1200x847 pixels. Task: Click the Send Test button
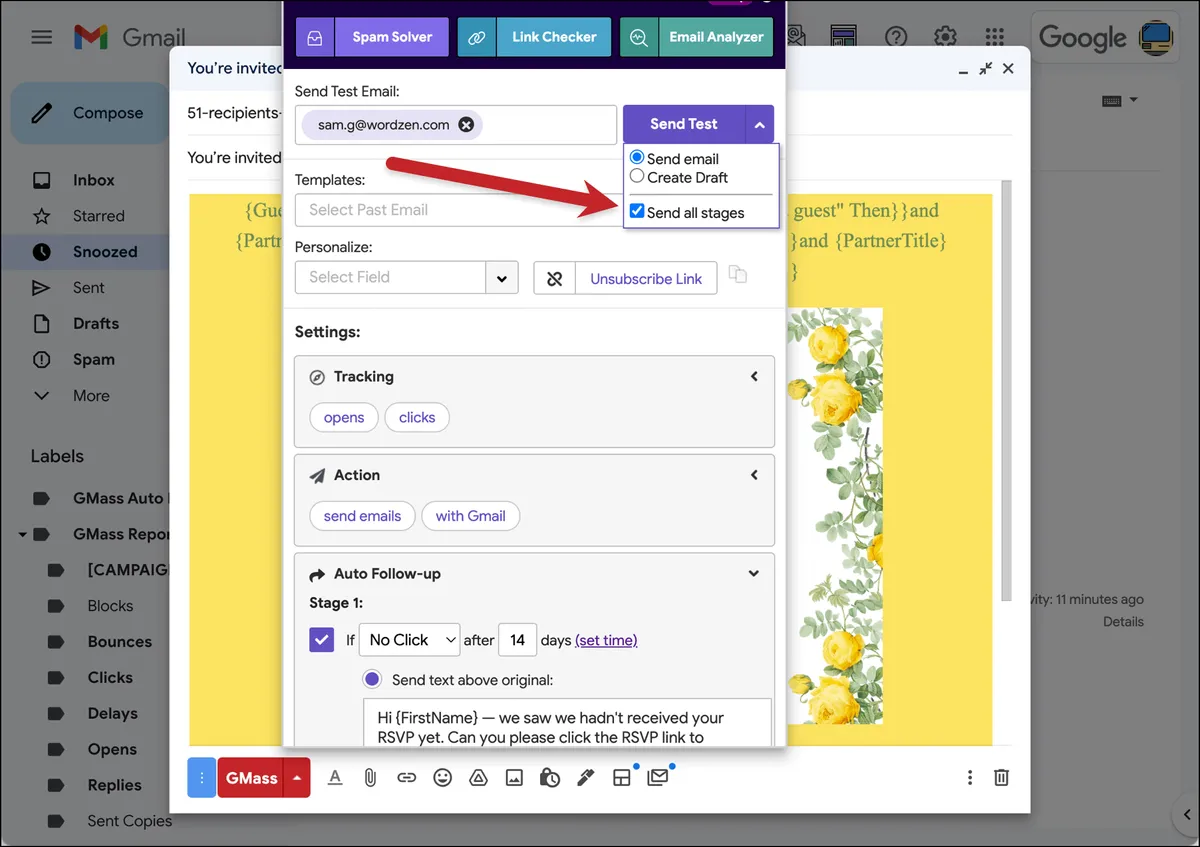click(x=684, y=124)
